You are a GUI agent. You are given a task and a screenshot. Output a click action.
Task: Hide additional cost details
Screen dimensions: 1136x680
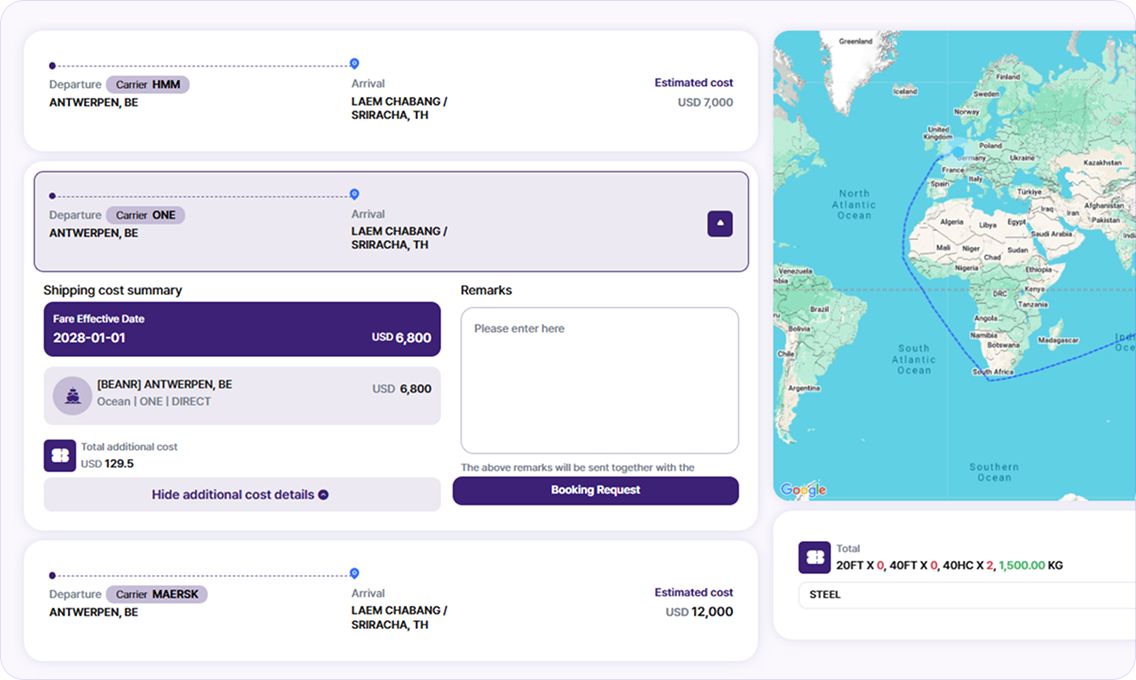click(x=242, y=495)
